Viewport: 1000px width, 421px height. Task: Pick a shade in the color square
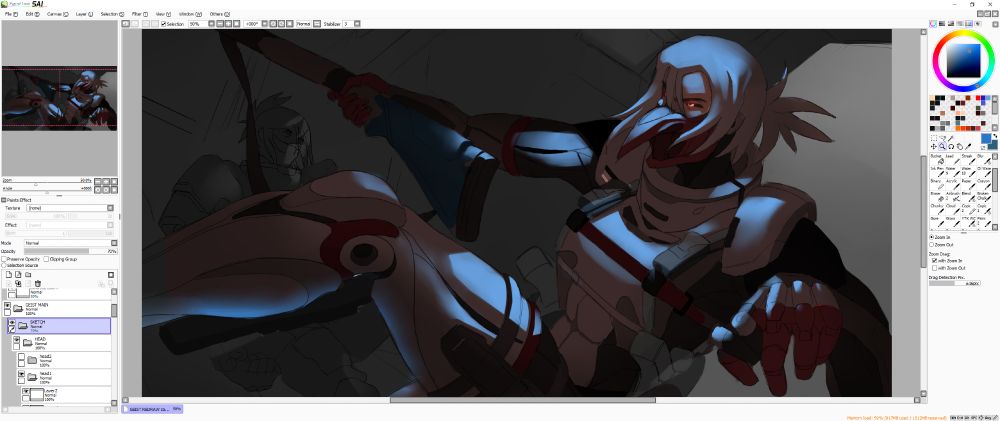point(963,60)
